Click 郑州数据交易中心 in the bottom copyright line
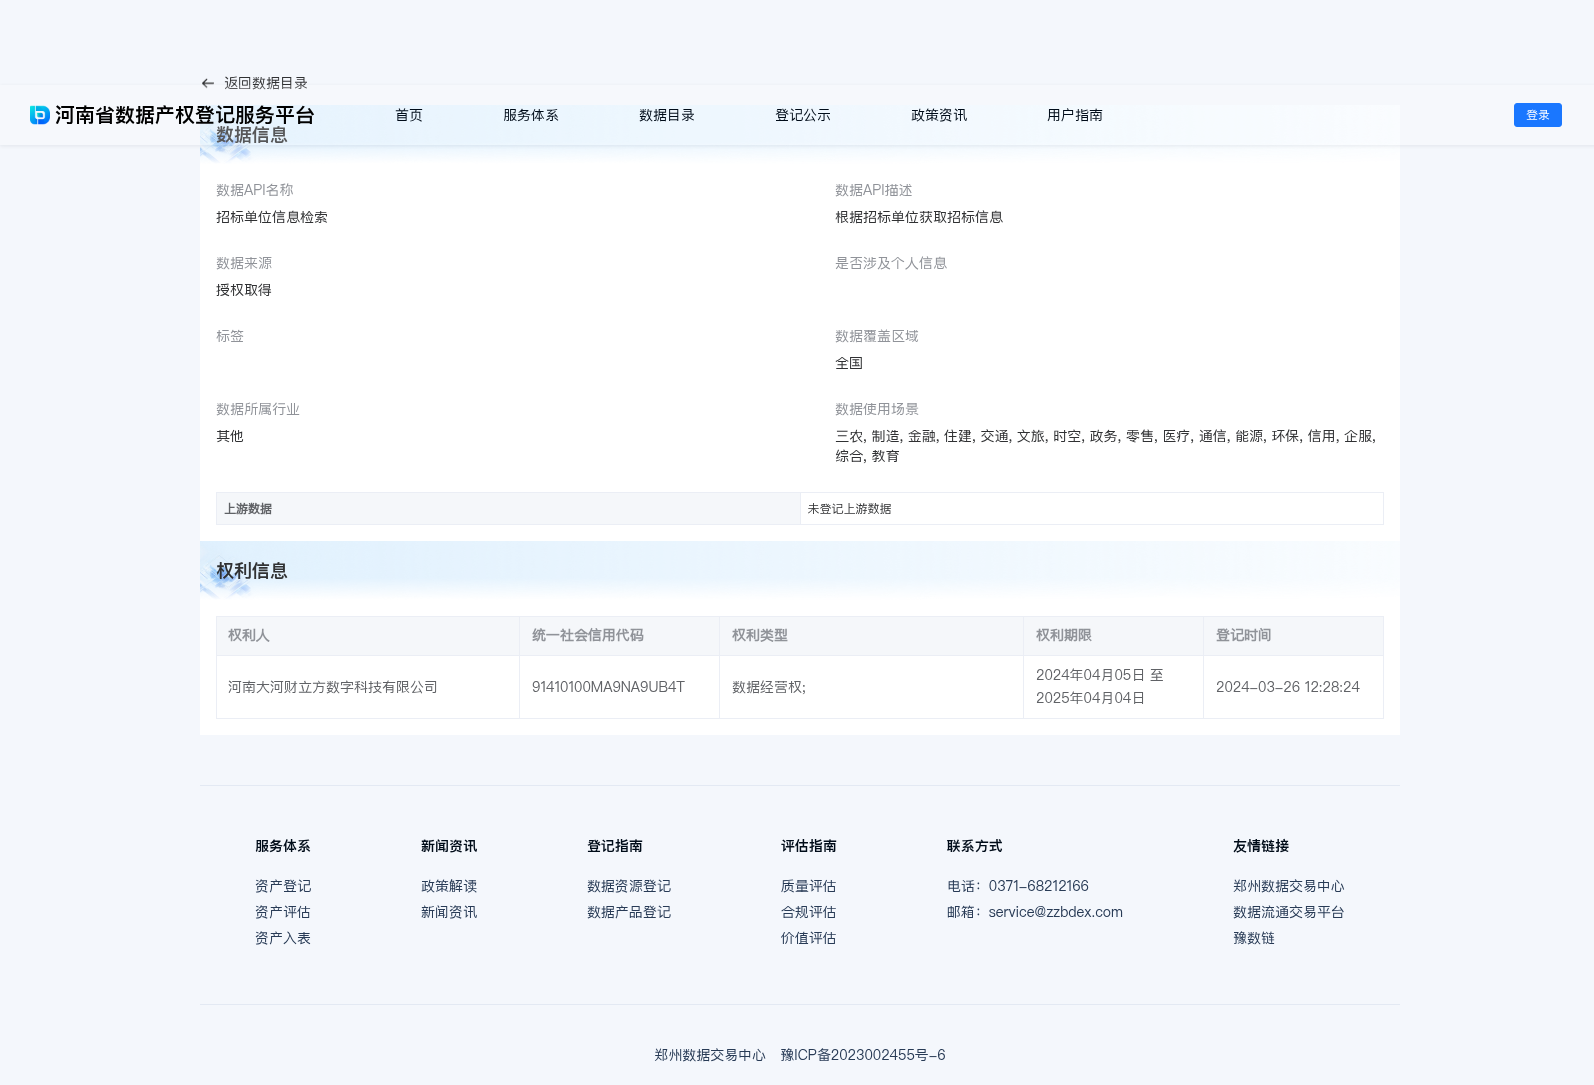1594x1085 pixels. [x=710, y=1055]
